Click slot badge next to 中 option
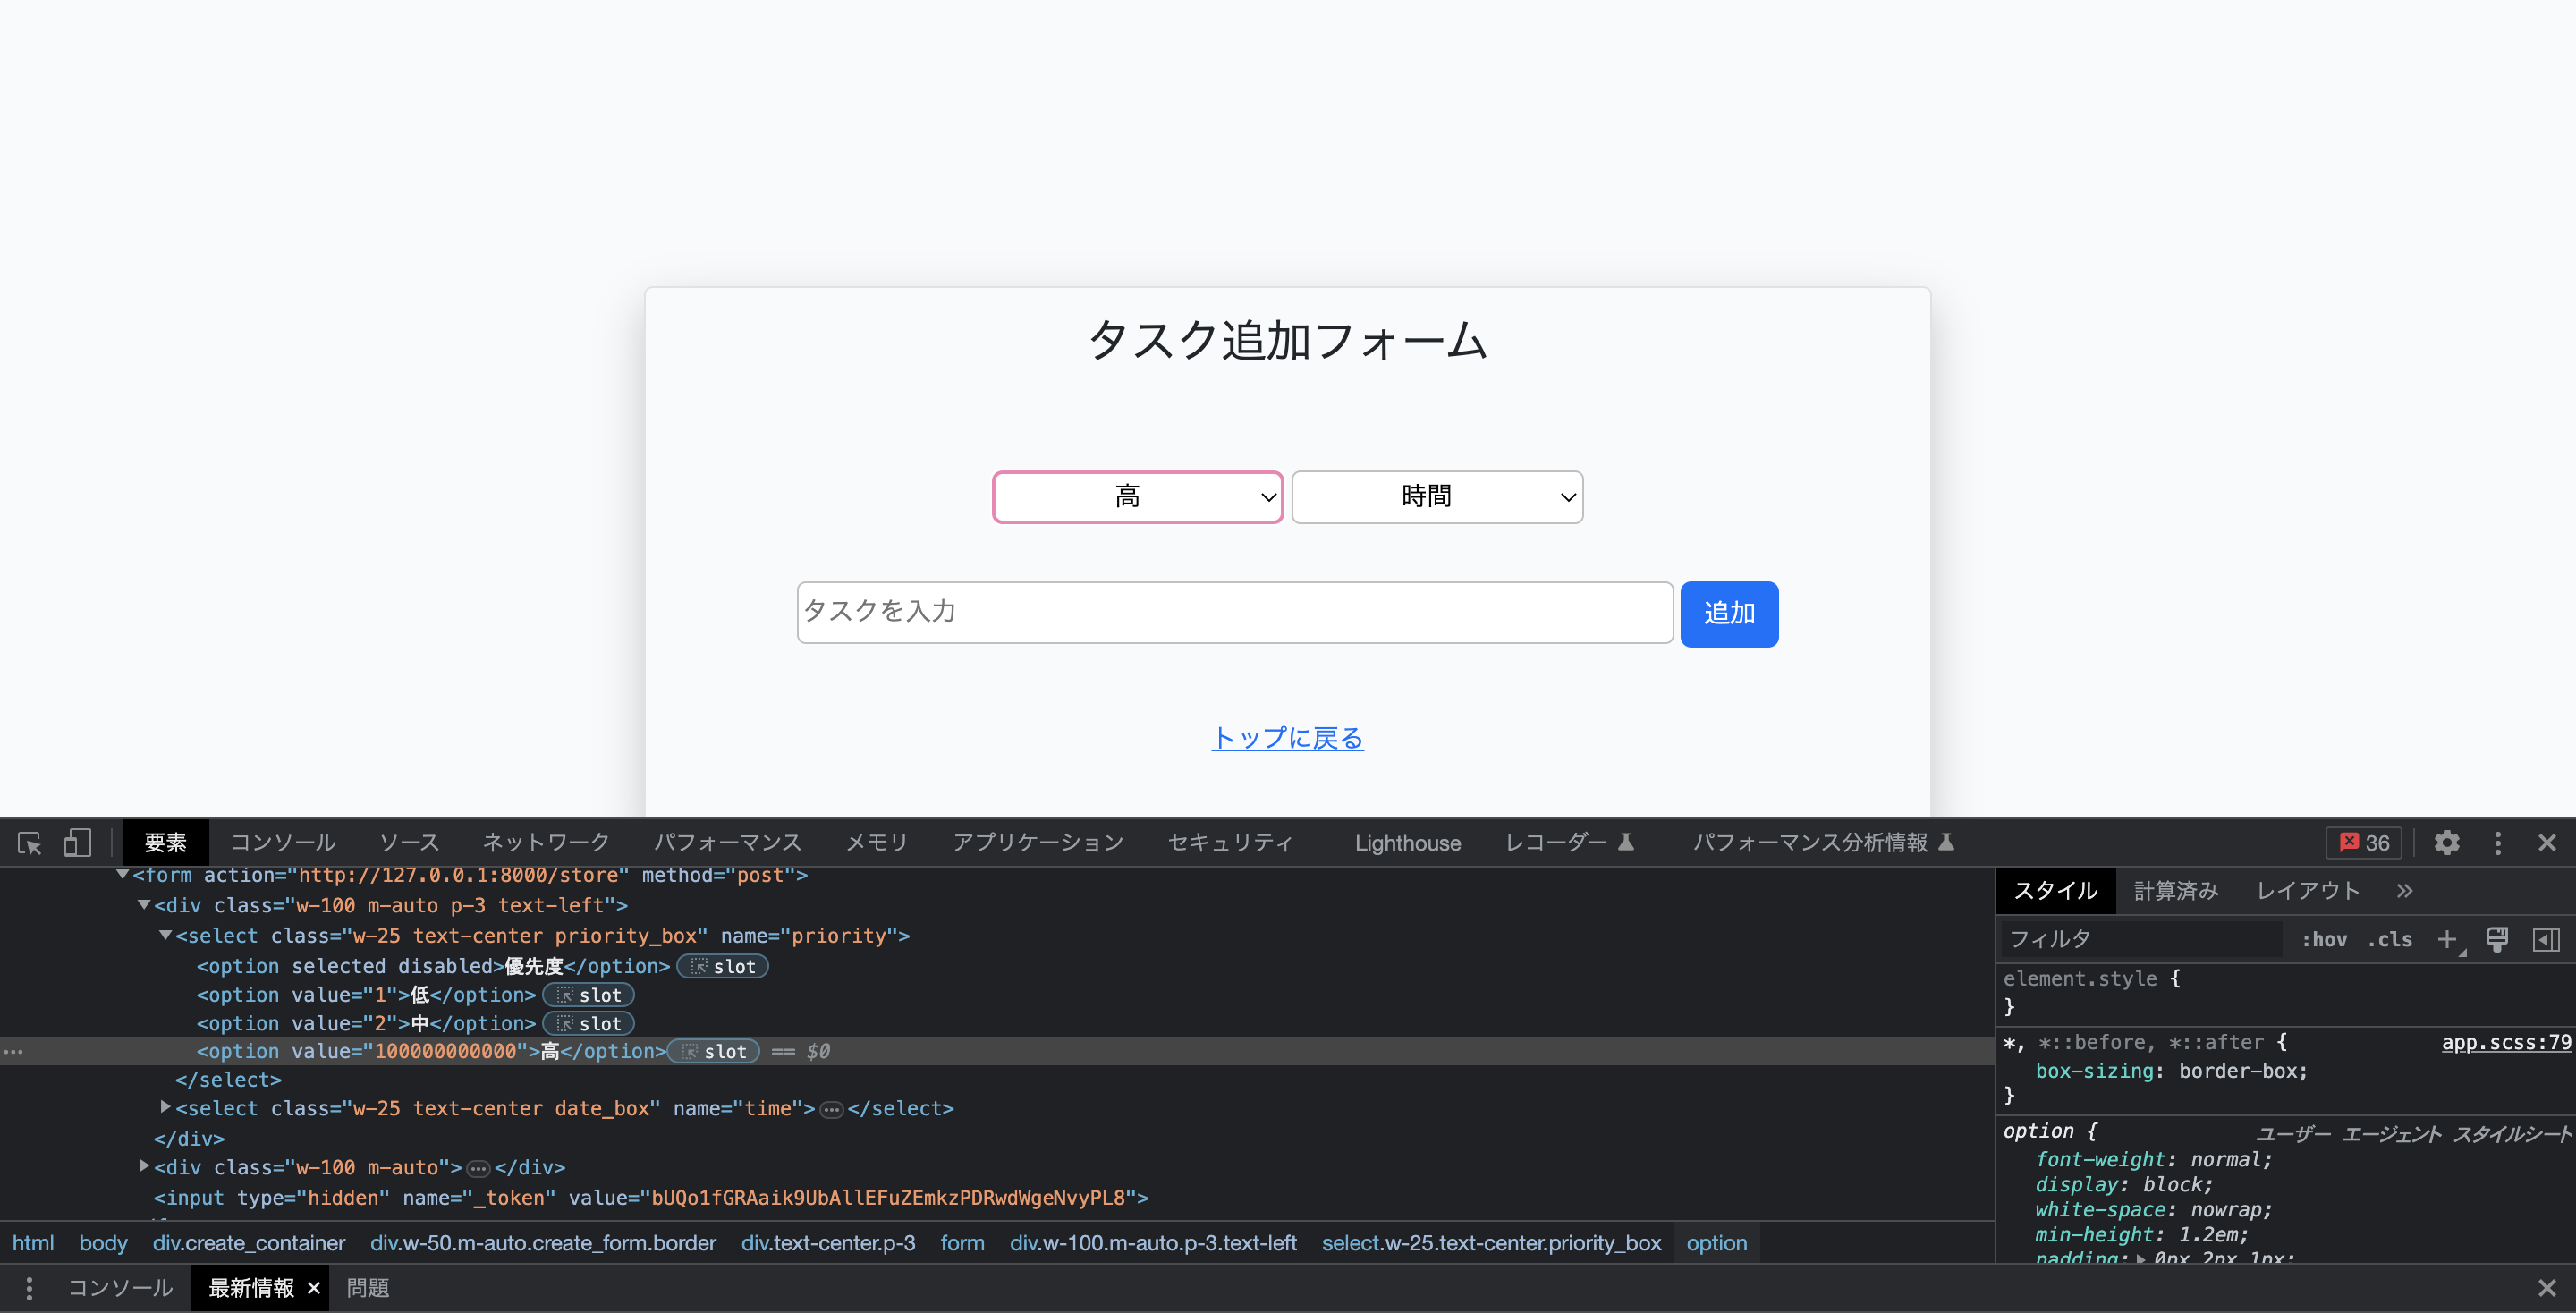 click(x=589, y=1023)
